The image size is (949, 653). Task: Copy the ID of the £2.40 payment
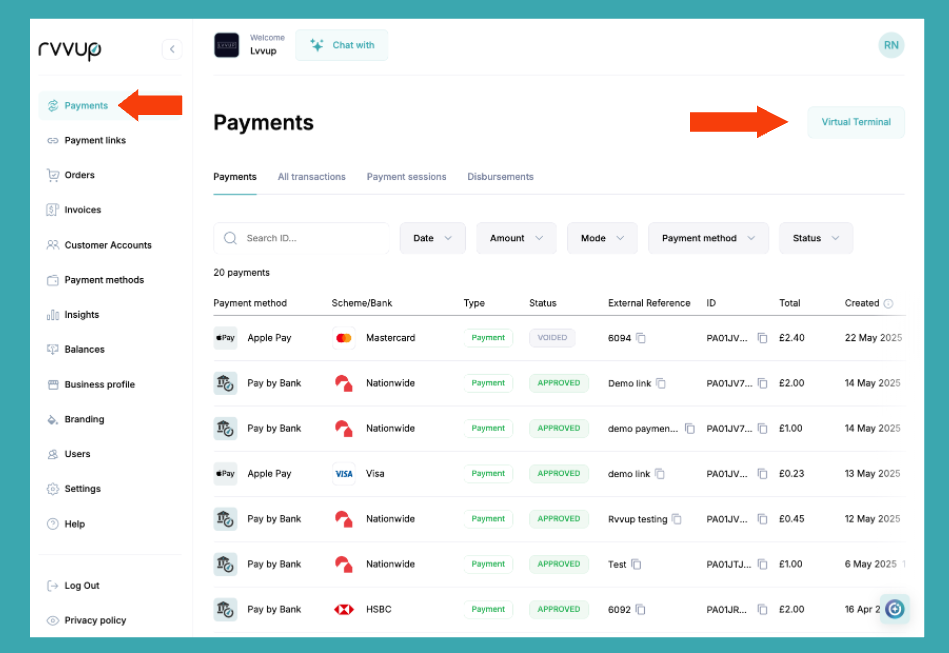(x=762, y=338)
